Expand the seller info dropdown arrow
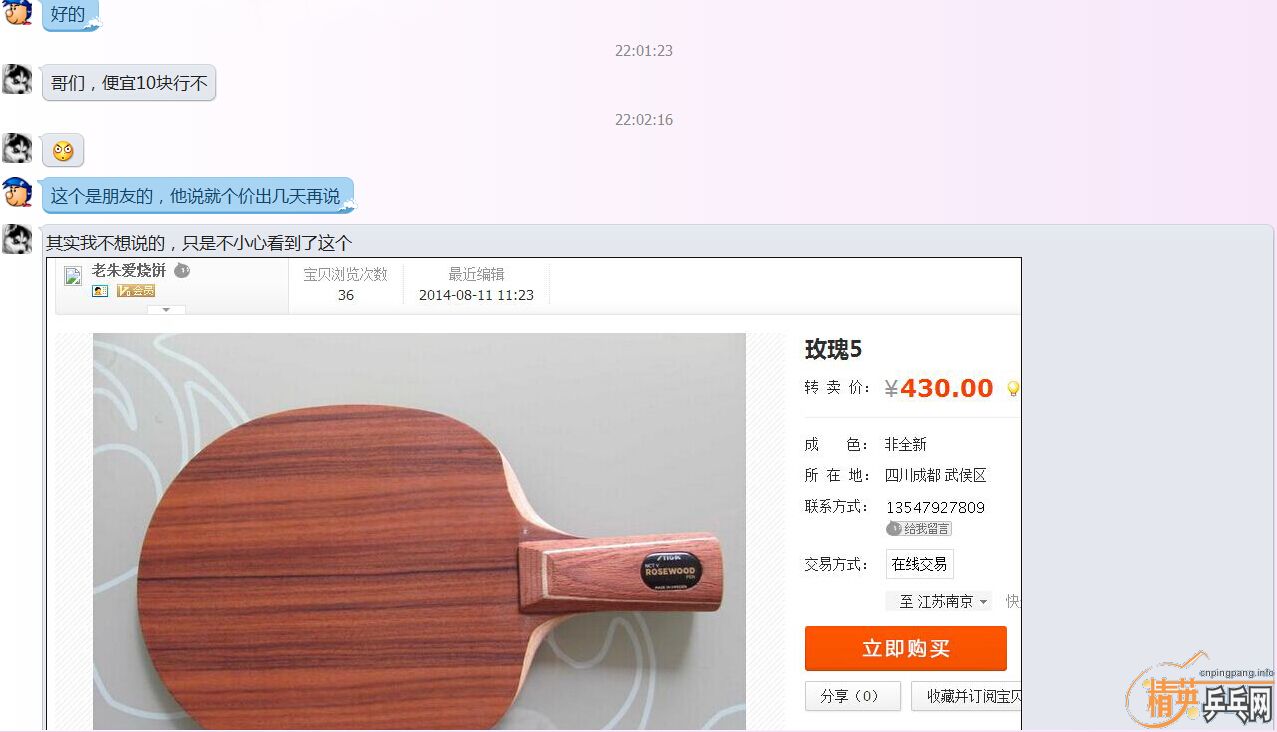The height and width of the screenshot is (732, 1277). point(166,310)
